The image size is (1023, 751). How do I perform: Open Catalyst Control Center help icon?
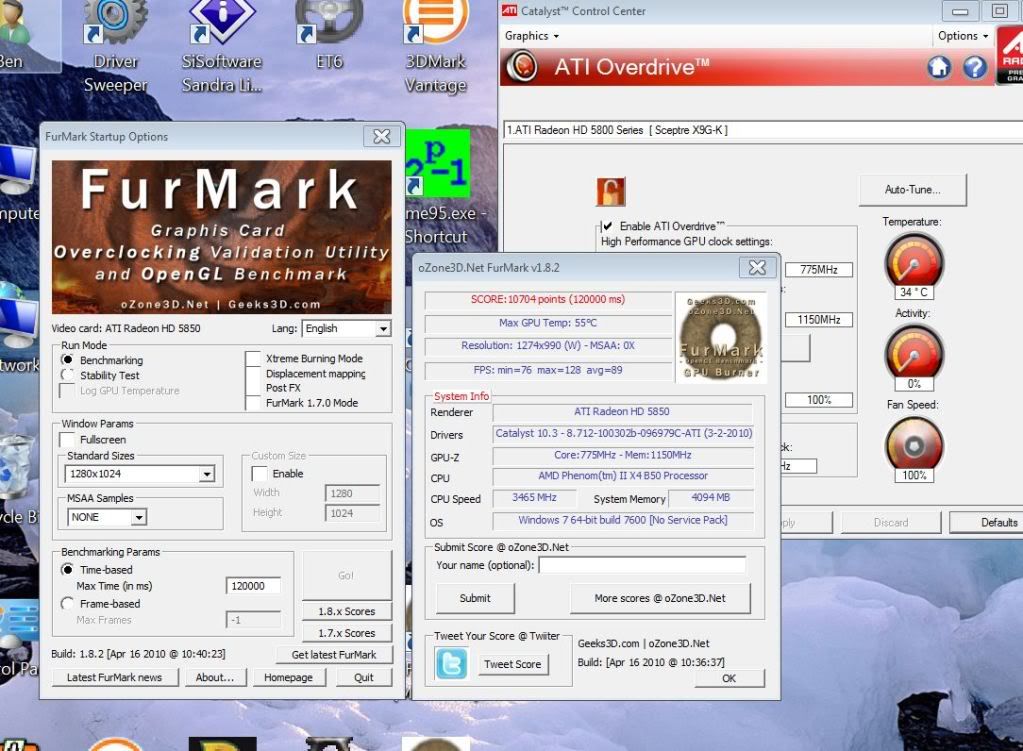[975, 67]
